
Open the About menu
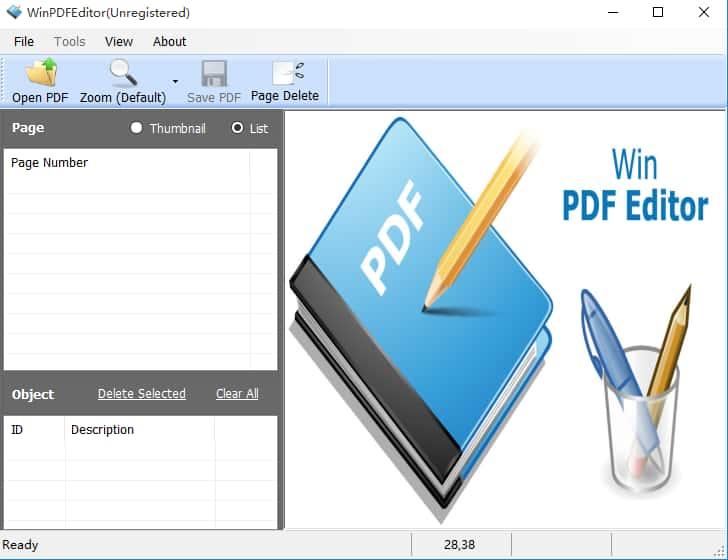(169, 42)
